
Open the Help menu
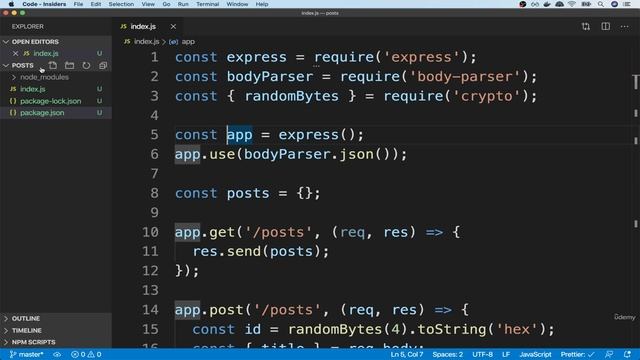pyautogui.click(x=262, y=4)
